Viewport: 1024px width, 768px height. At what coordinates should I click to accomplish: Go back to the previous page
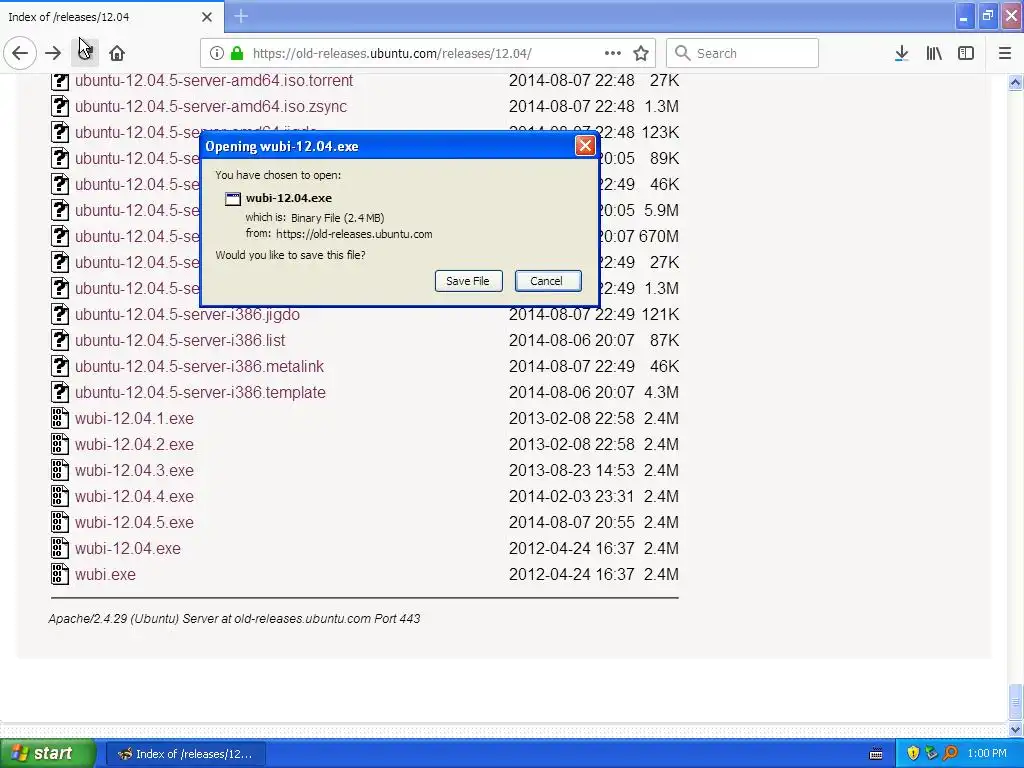pos(20,54)
